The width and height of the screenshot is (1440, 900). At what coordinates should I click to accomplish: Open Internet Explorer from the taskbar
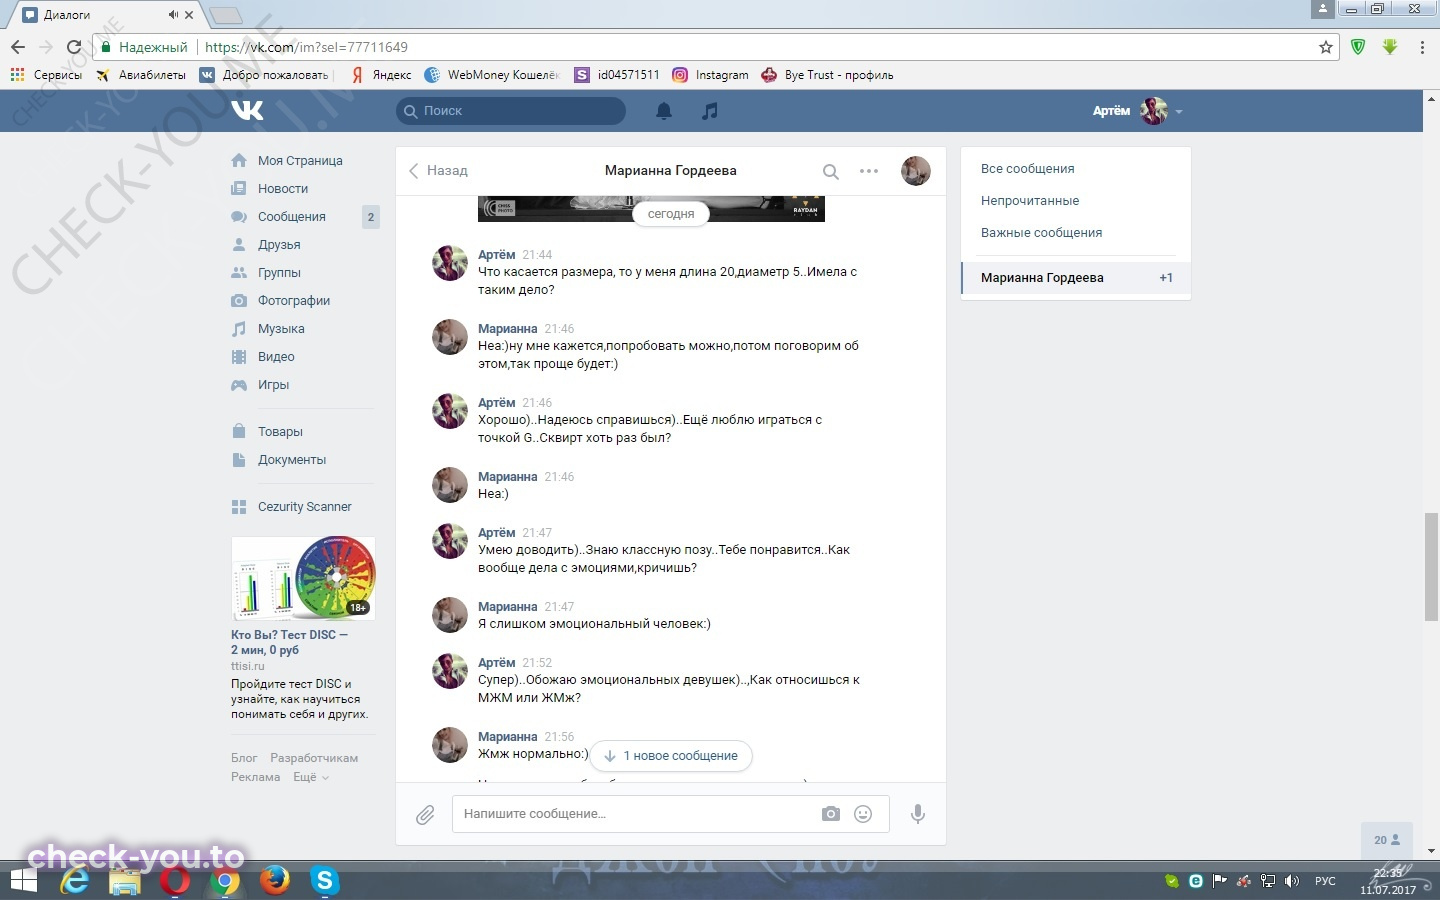click(x=75, y=881)
